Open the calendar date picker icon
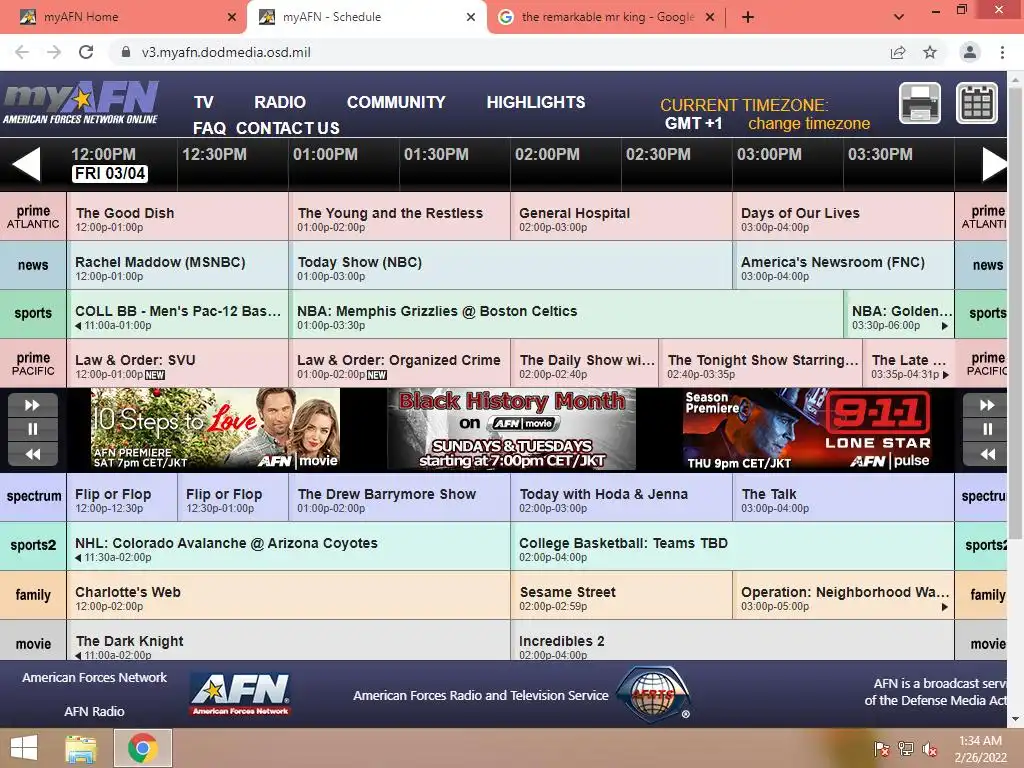 point(977,103)
